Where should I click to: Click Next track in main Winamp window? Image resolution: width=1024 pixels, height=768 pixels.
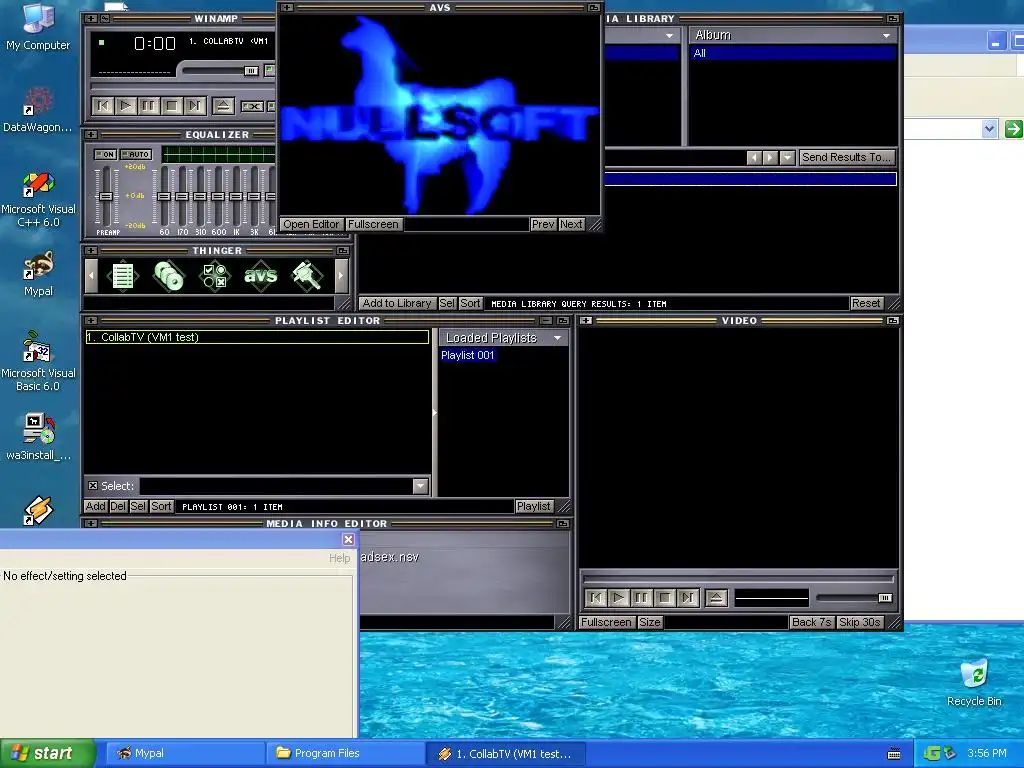click(195, 106)
